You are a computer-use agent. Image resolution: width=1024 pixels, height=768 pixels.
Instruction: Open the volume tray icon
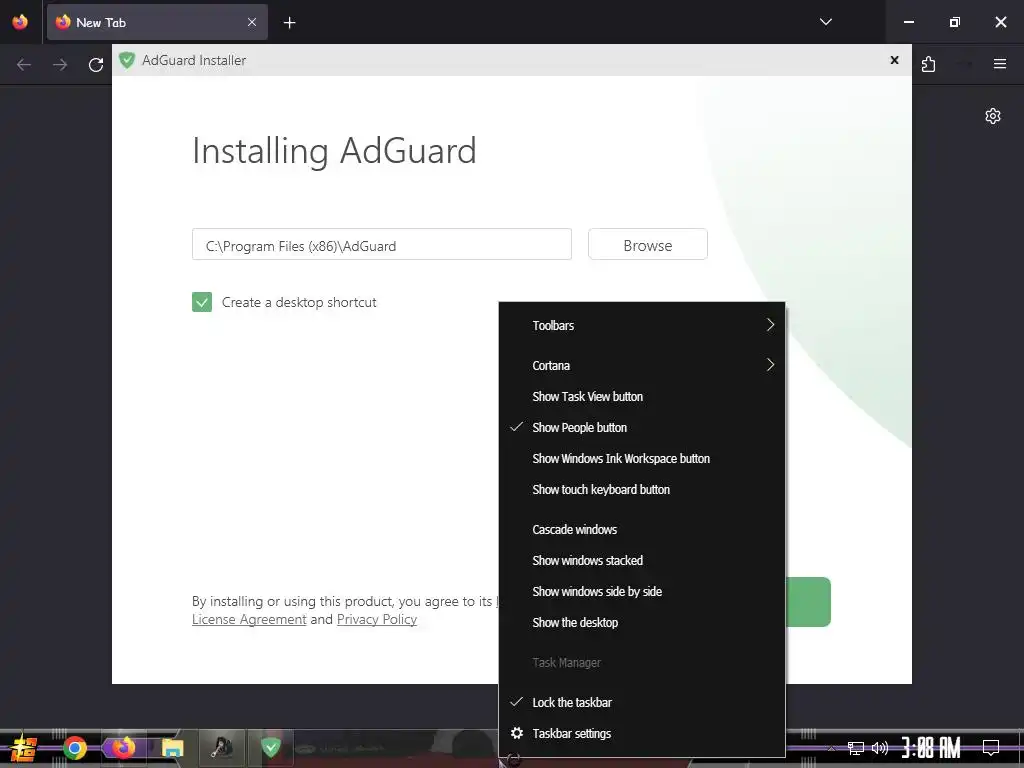coord(880,748)
